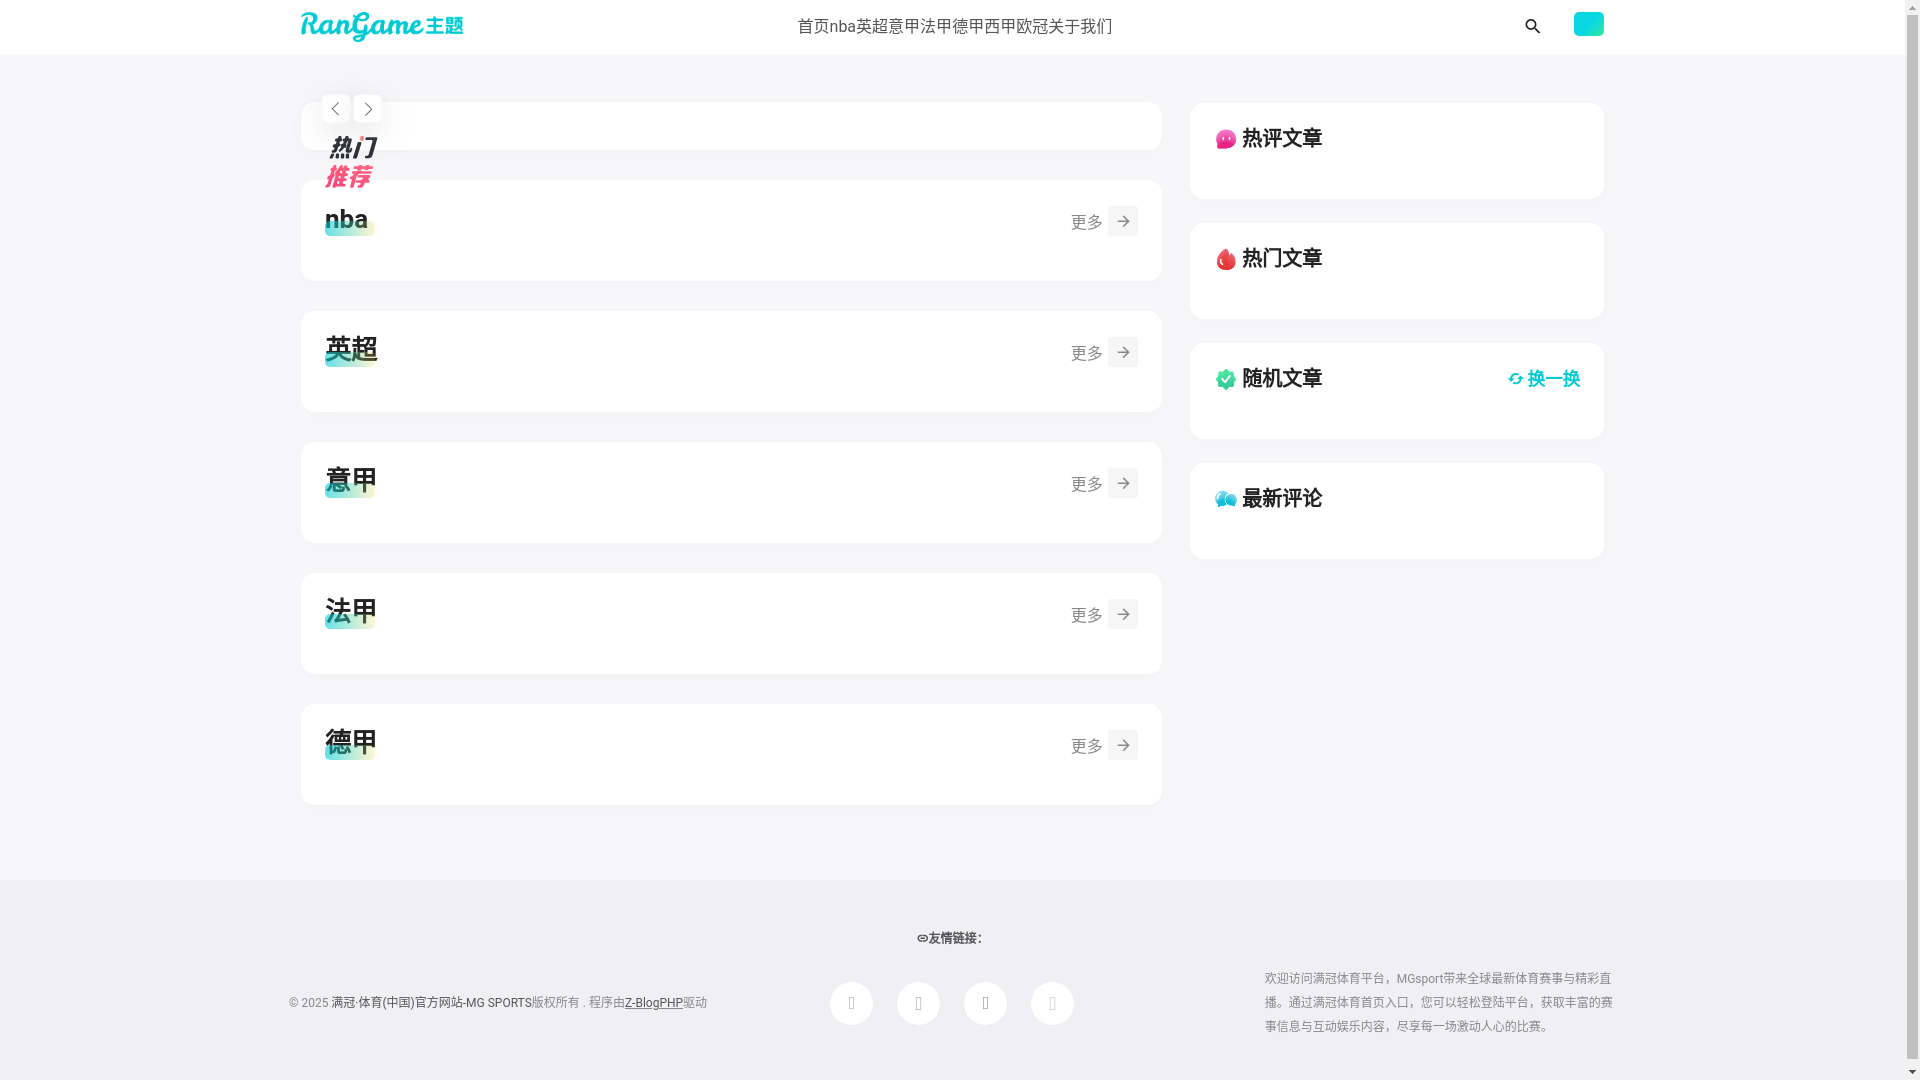Click the 最新评论 sidebar title
The height and width of the screenshot is (1080, 1920).
(x=1281, y=498)
